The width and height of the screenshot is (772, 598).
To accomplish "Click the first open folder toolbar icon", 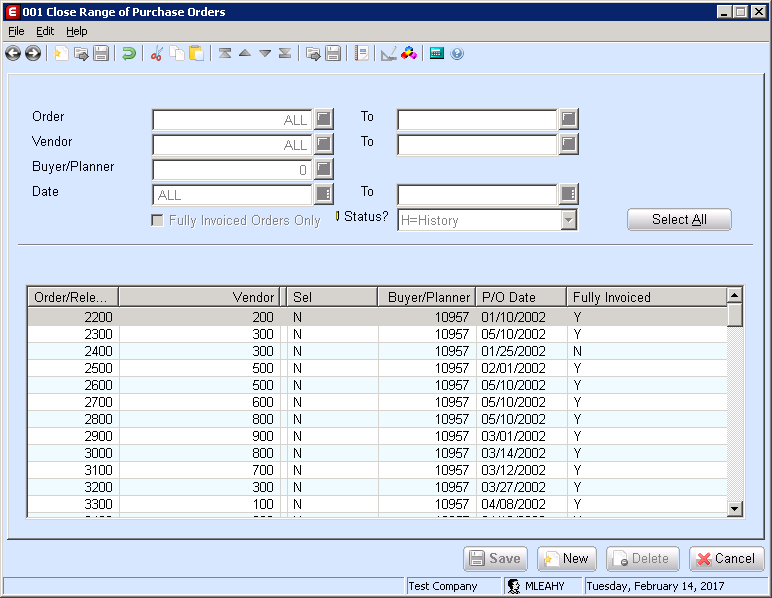I will 81,53.
